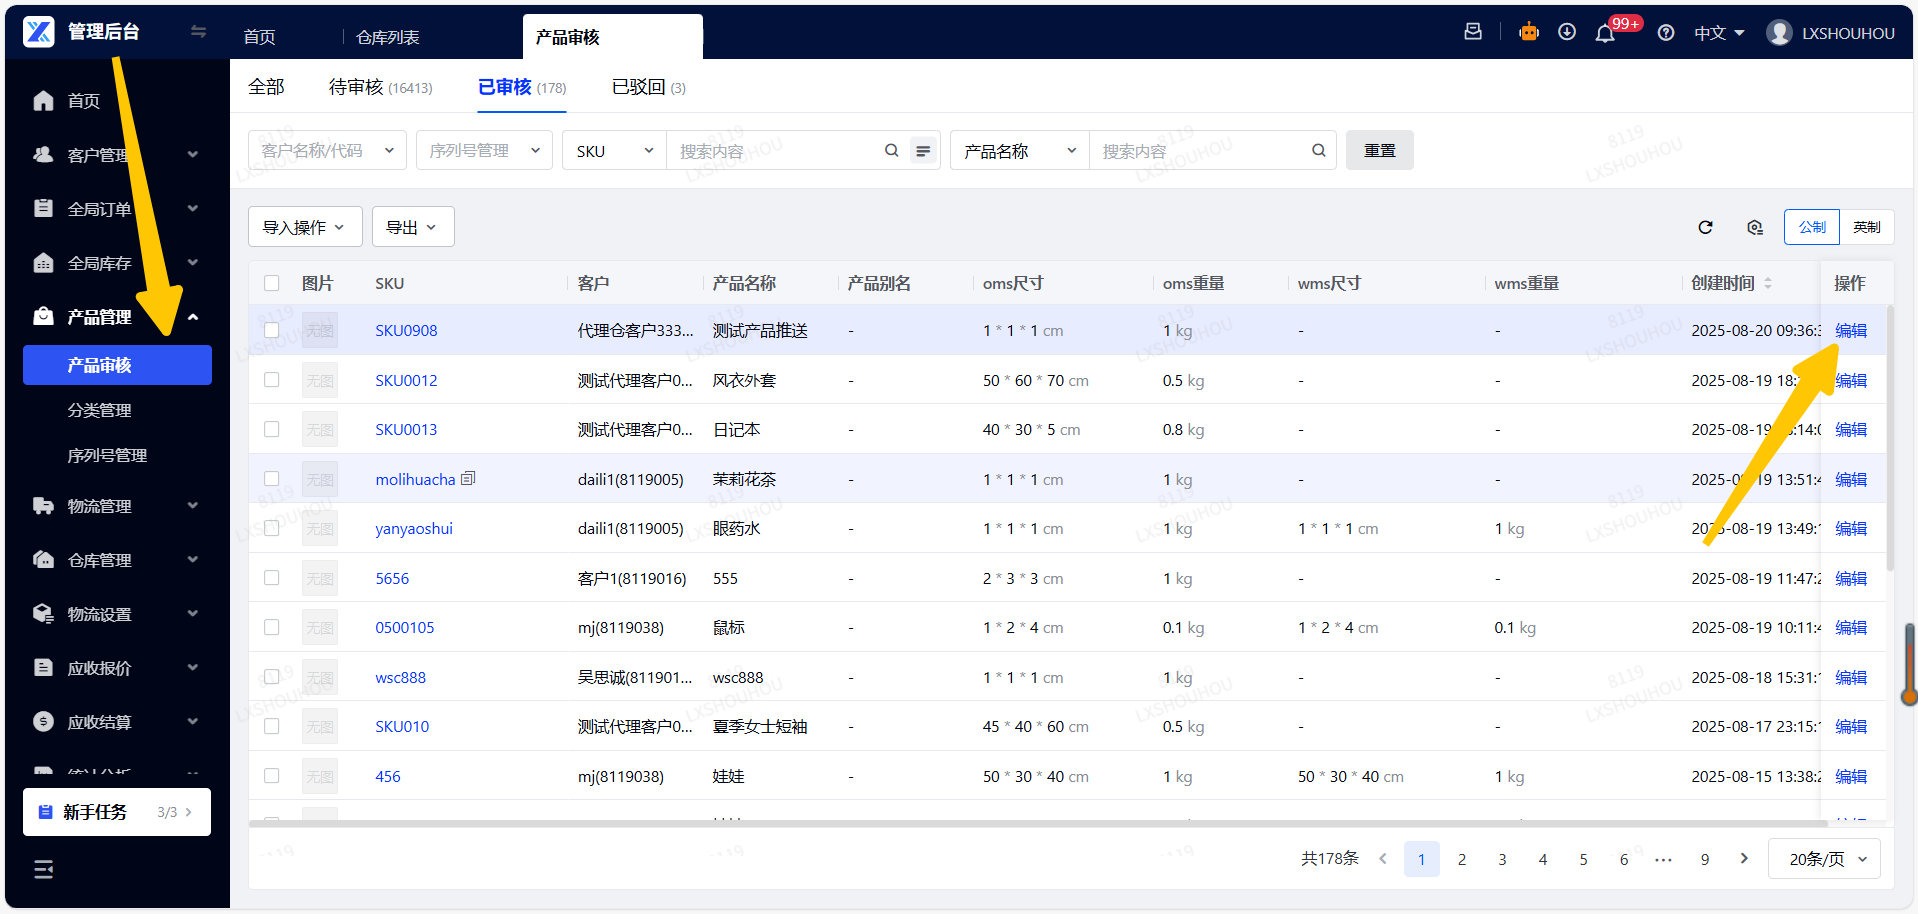Click the download icon in header
This screenshot has height=914, width=1918.
(1567, 32)
